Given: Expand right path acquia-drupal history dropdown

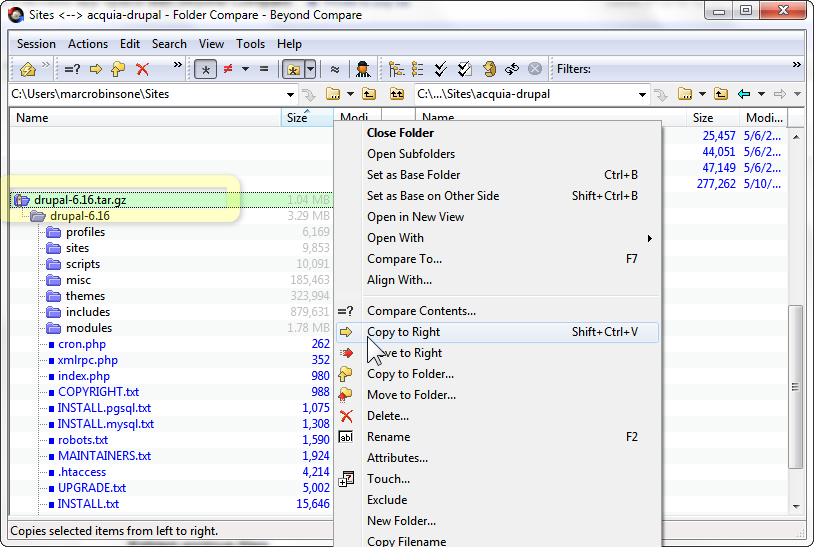Looking at the screenshot, I should coord(642,94).
